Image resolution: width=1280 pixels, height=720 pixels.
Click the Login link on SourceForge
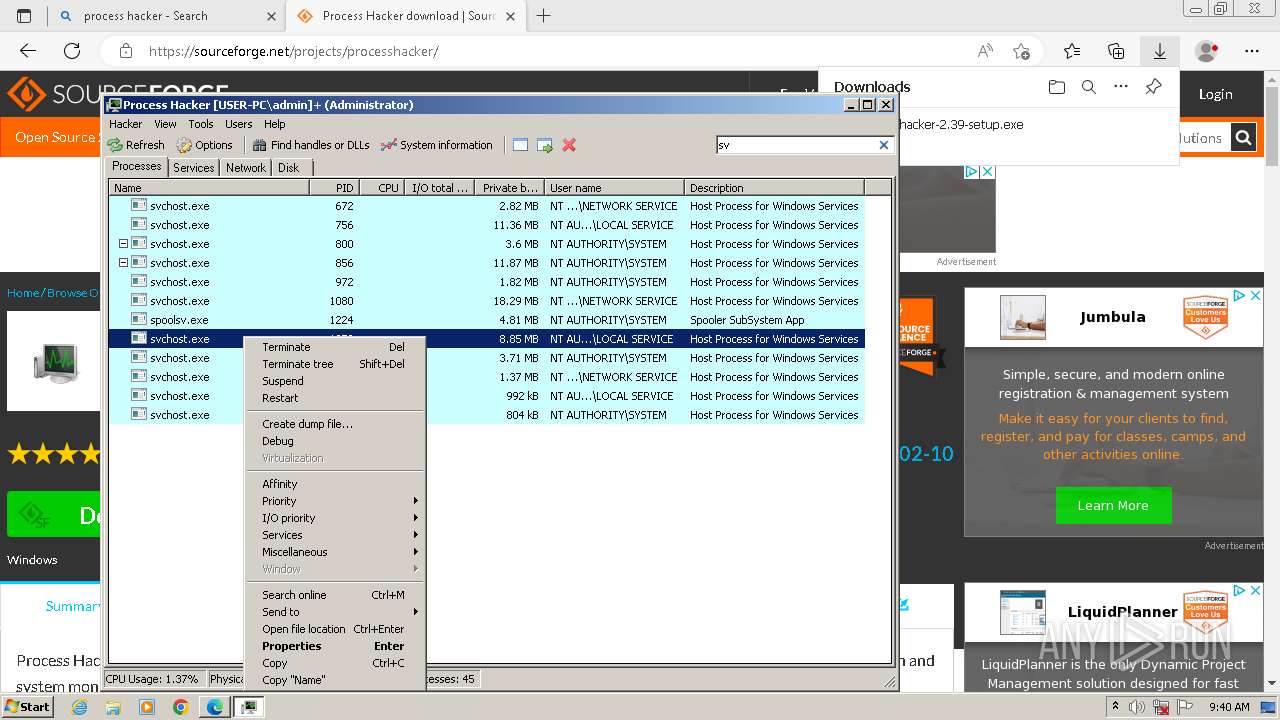[1216, 94]
